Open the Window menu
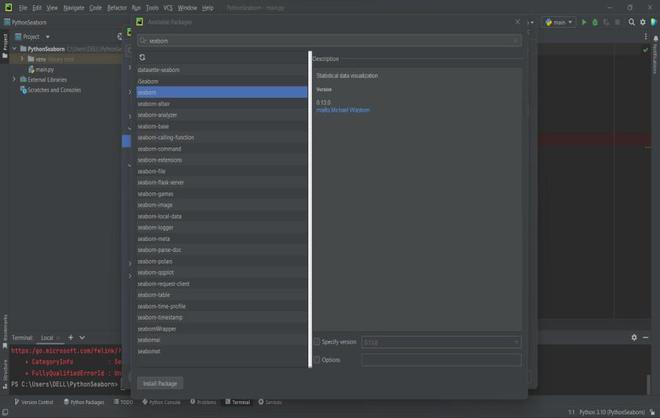 click(x=187, y=8)
